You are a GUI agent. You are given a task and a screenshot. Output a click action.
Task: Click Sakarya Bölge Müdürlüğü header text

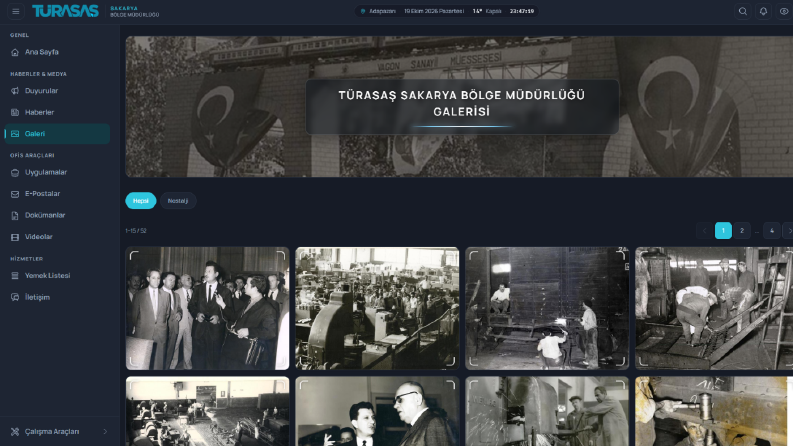[x=135, y=12]
